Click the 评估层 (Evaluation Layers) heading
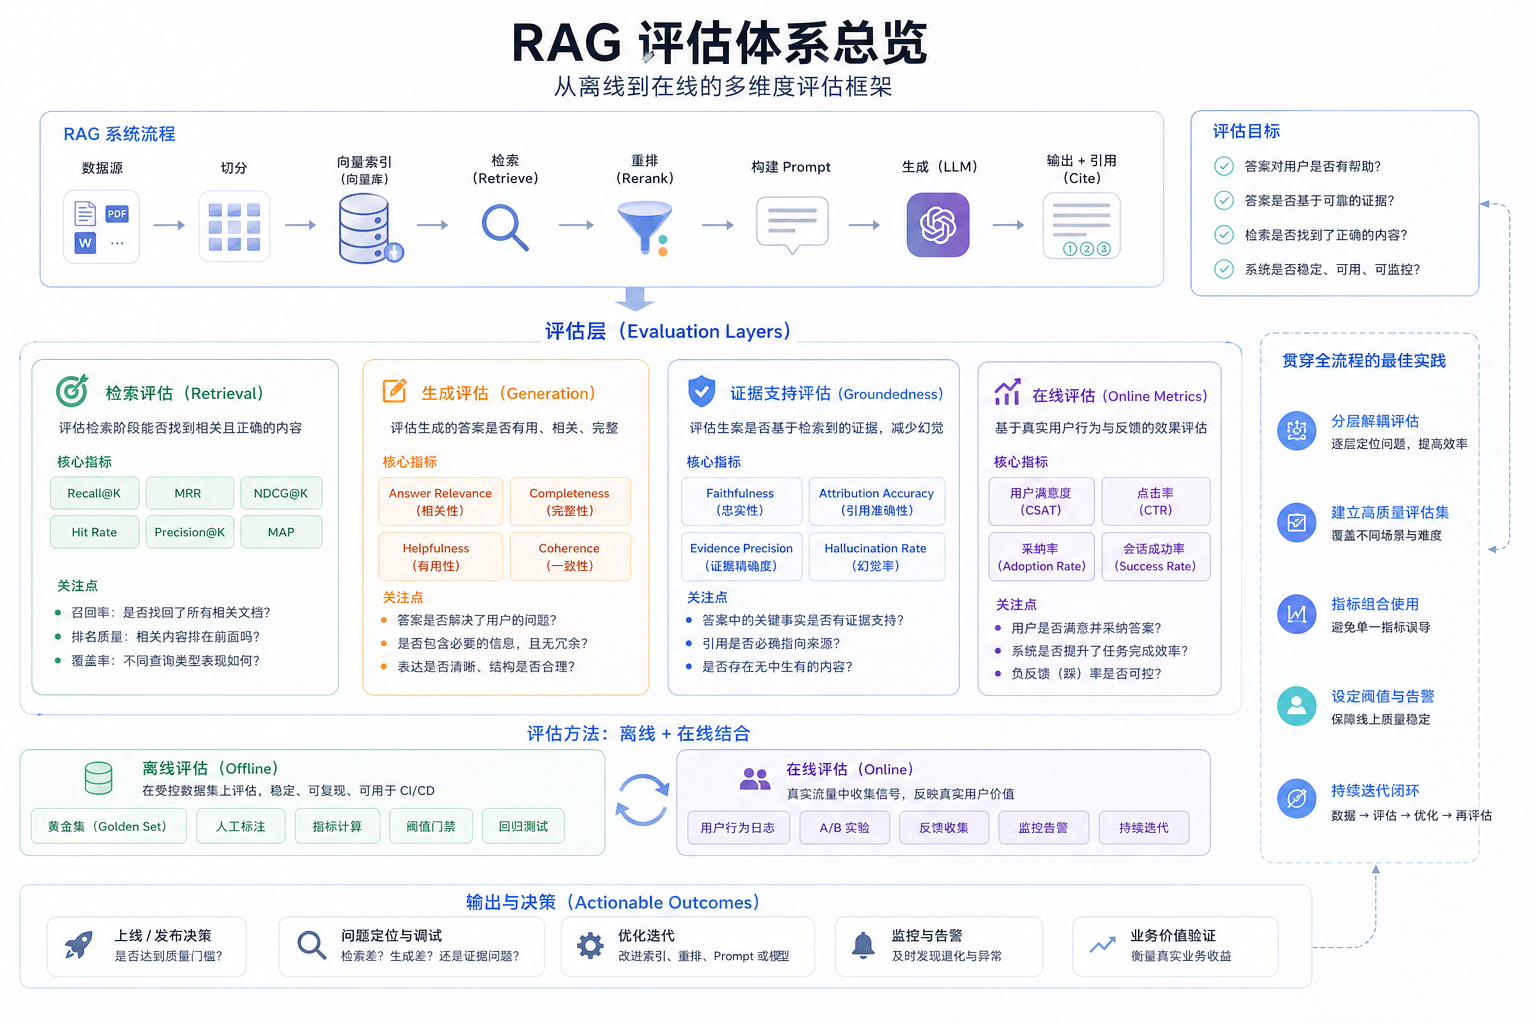 tap(668, 331)
